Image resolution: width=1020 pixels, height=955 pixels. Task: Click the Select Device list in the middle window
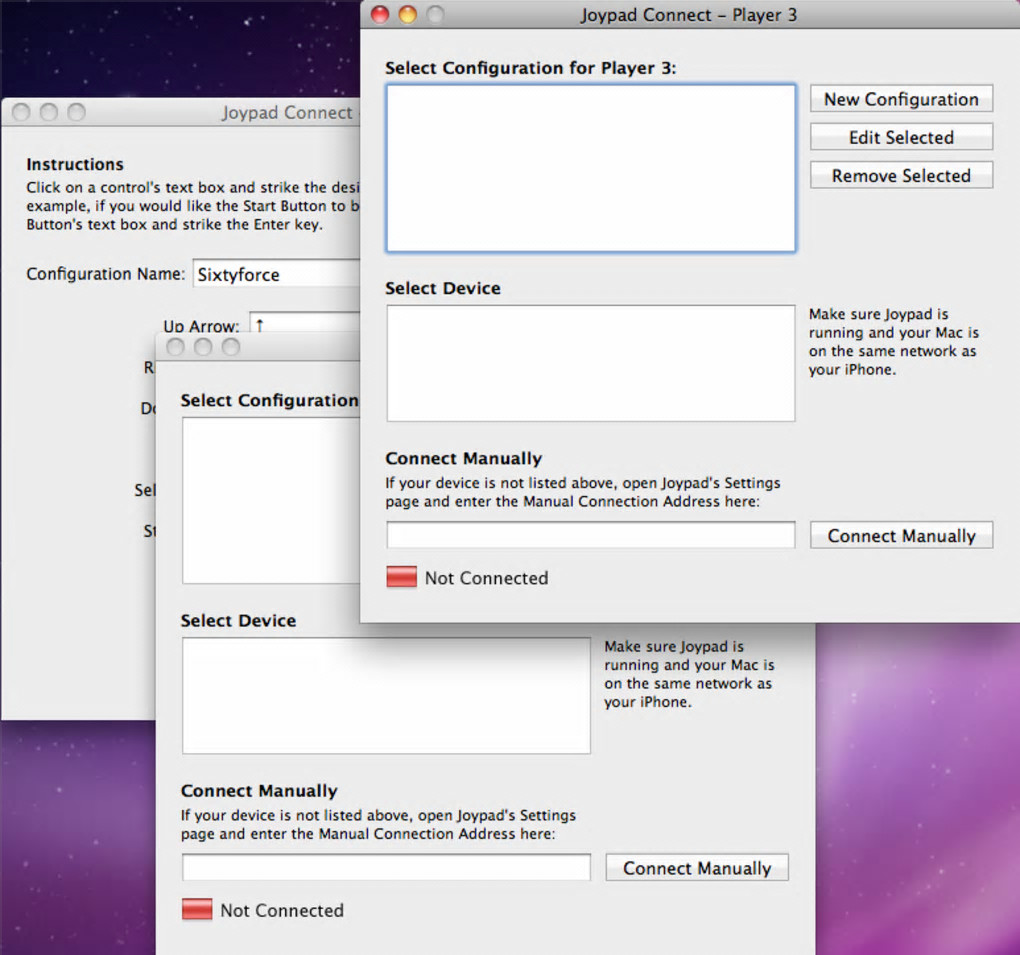(x=386, y=695)
